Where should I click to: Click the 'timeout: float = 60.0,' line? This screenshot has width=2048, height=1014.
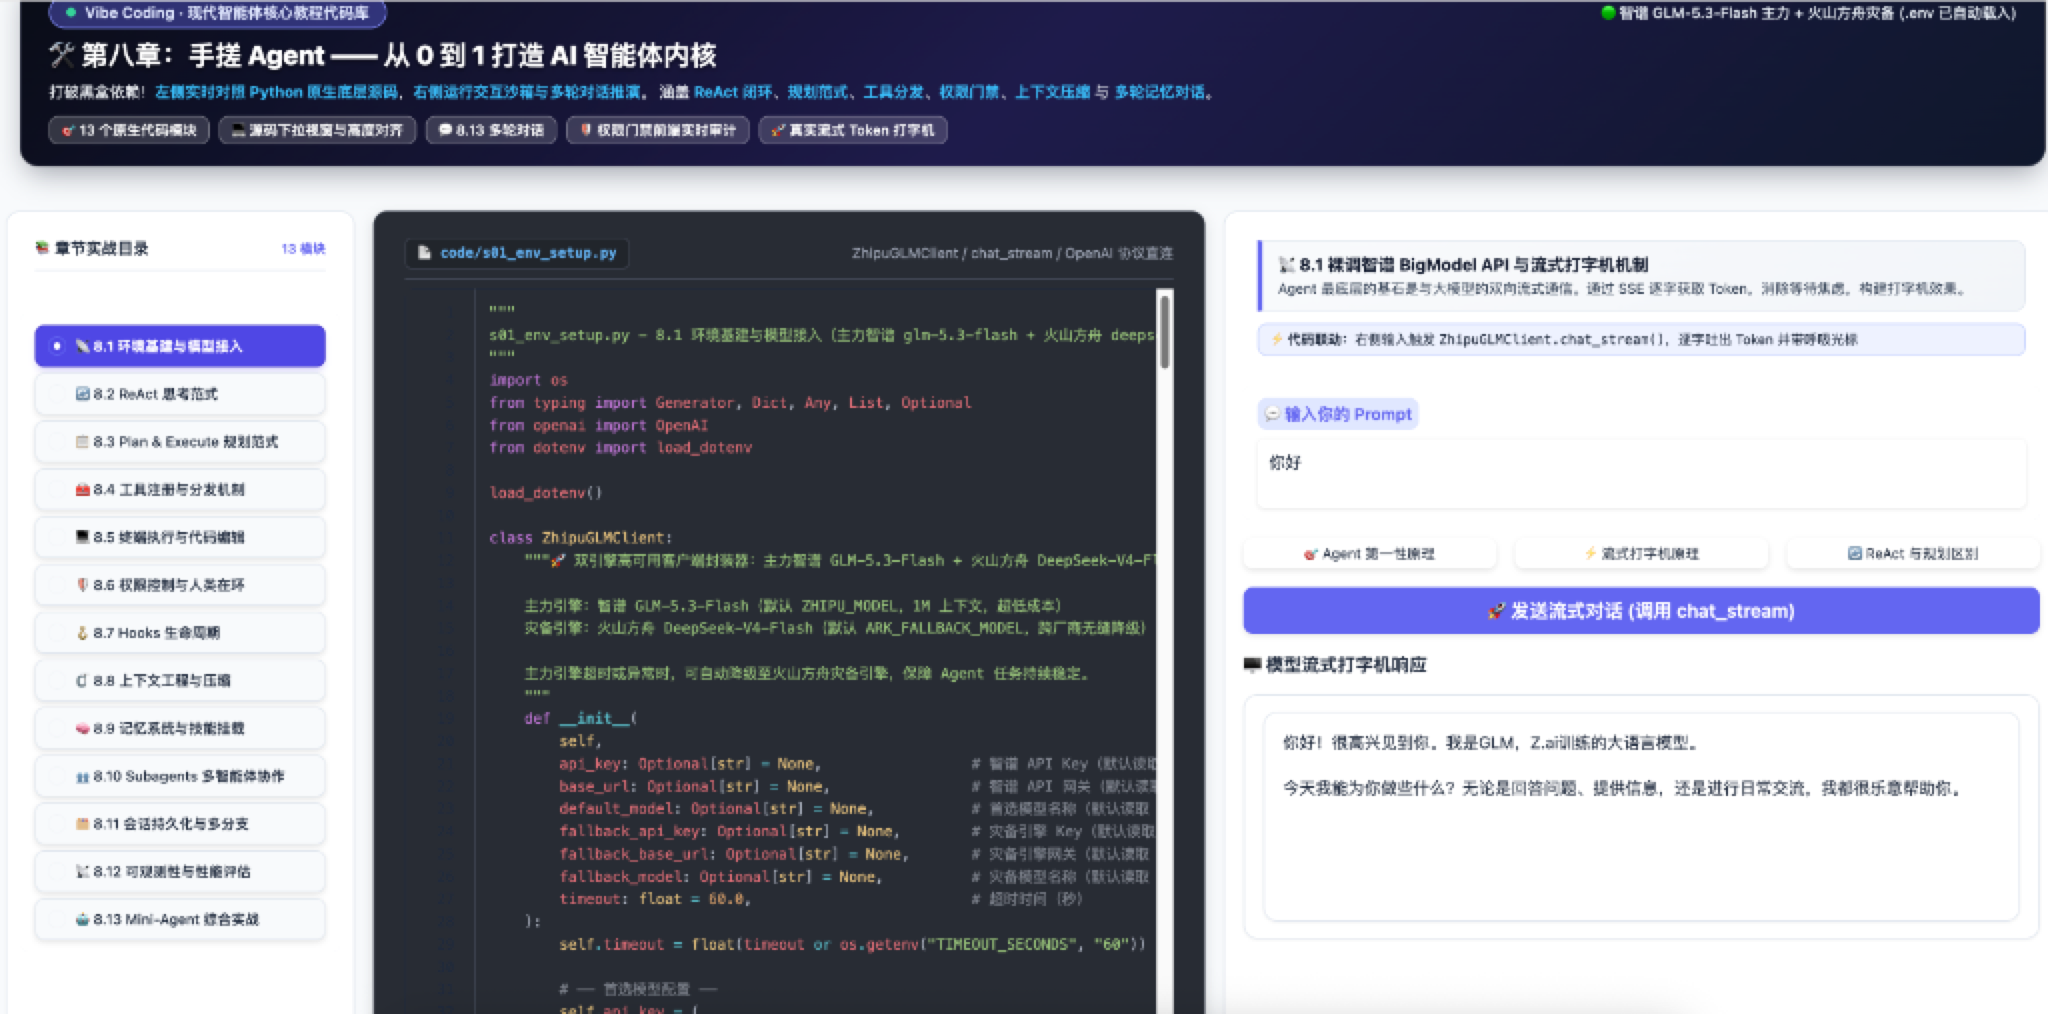pos(655,899)
